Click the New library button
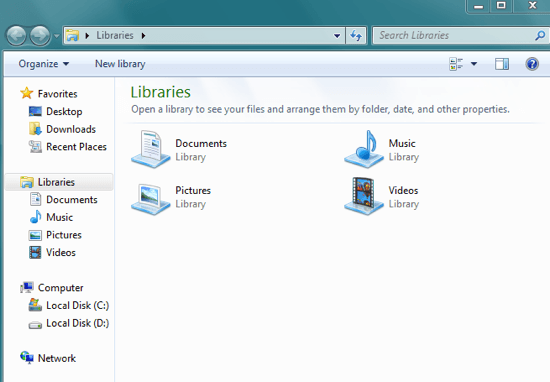Screen dimensions: 550x382 tap(120, 64)
